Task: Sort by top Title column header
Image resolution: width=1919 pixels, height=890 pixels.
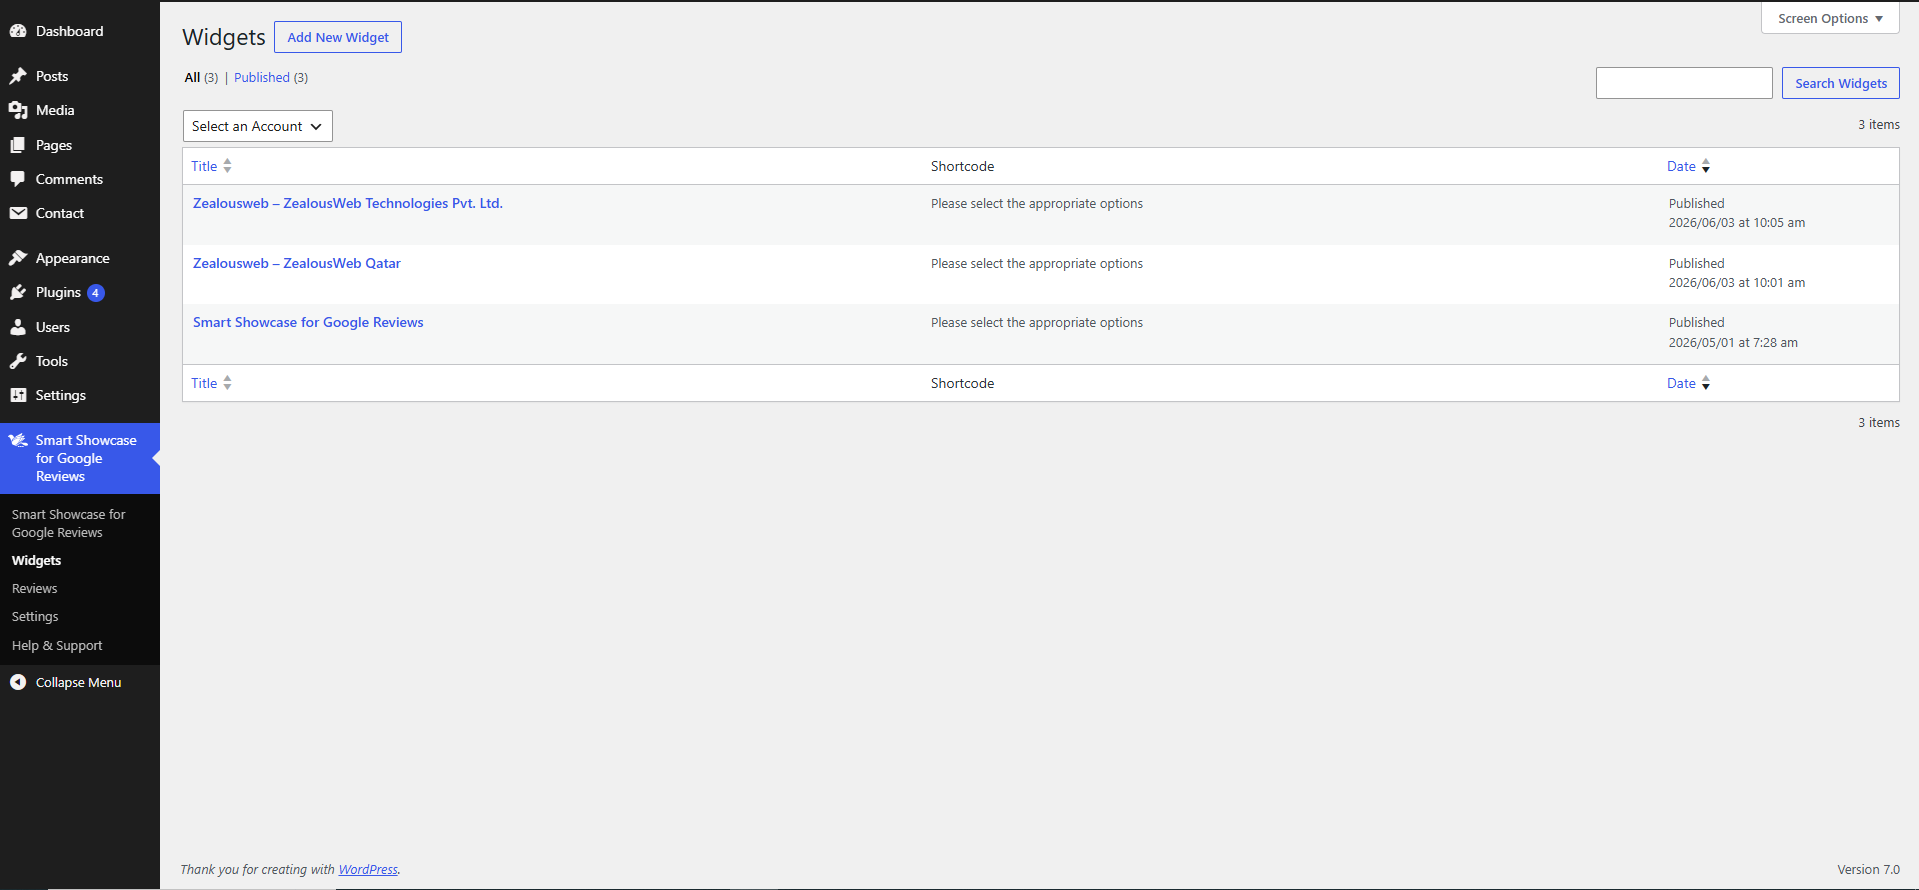Action: pos(204,166)
